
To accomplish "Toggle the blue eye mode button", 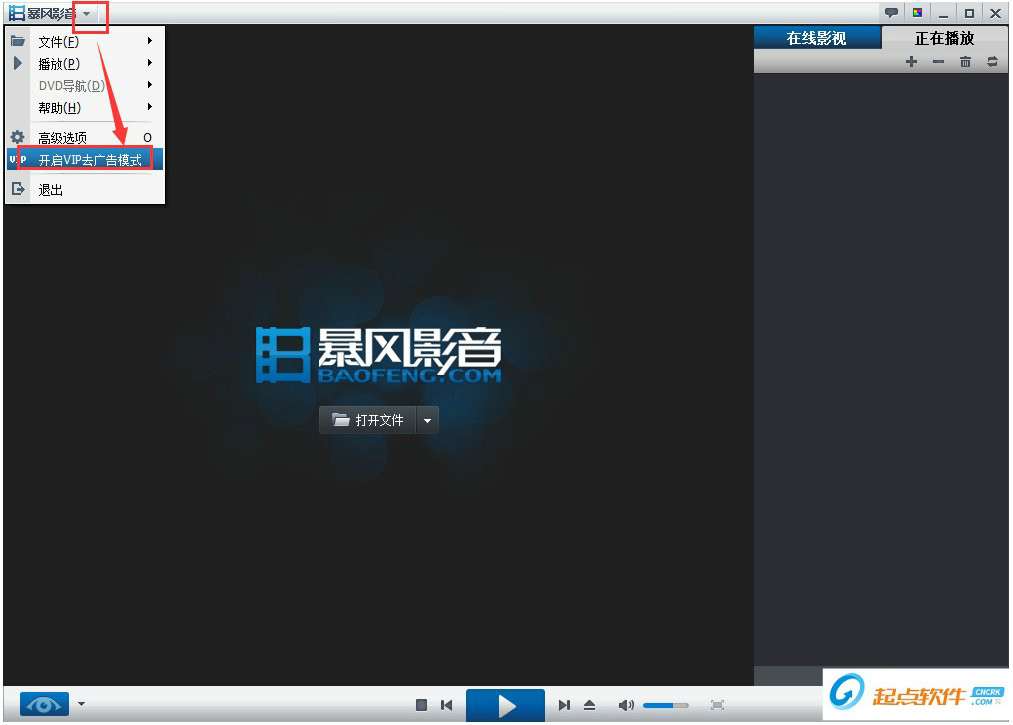I will click(44, 704).
